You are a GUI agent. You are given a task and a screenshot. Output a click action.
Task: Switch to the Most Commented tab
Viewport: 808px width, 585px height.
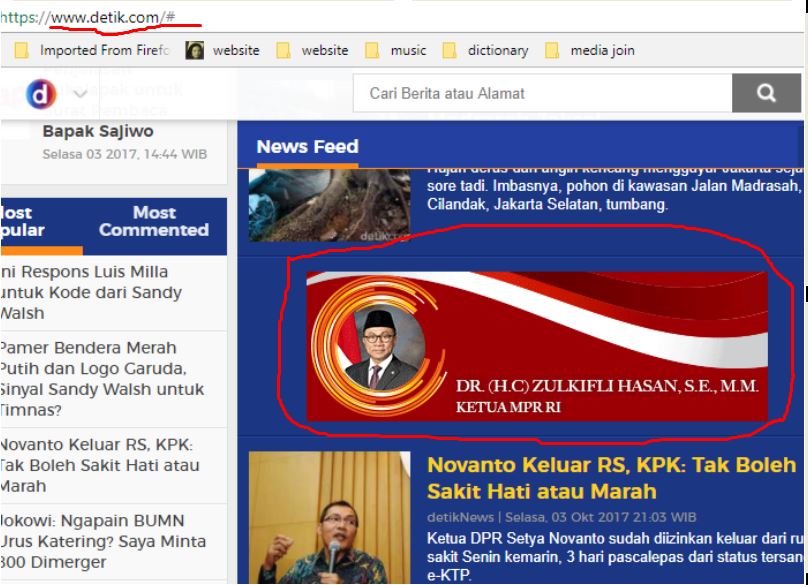[154, 222]
